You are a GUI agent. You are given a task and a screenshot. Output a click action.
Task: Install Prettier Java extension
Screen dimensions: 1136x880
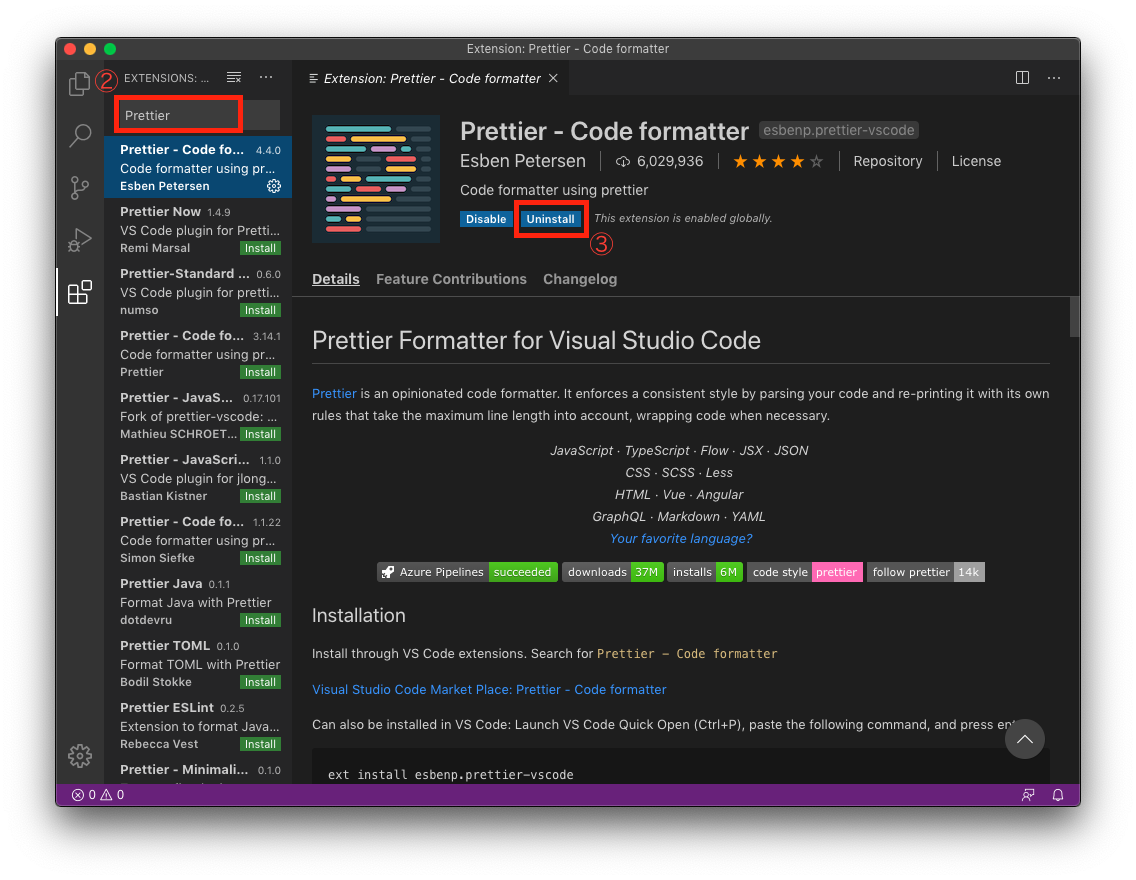pos(260,621)
